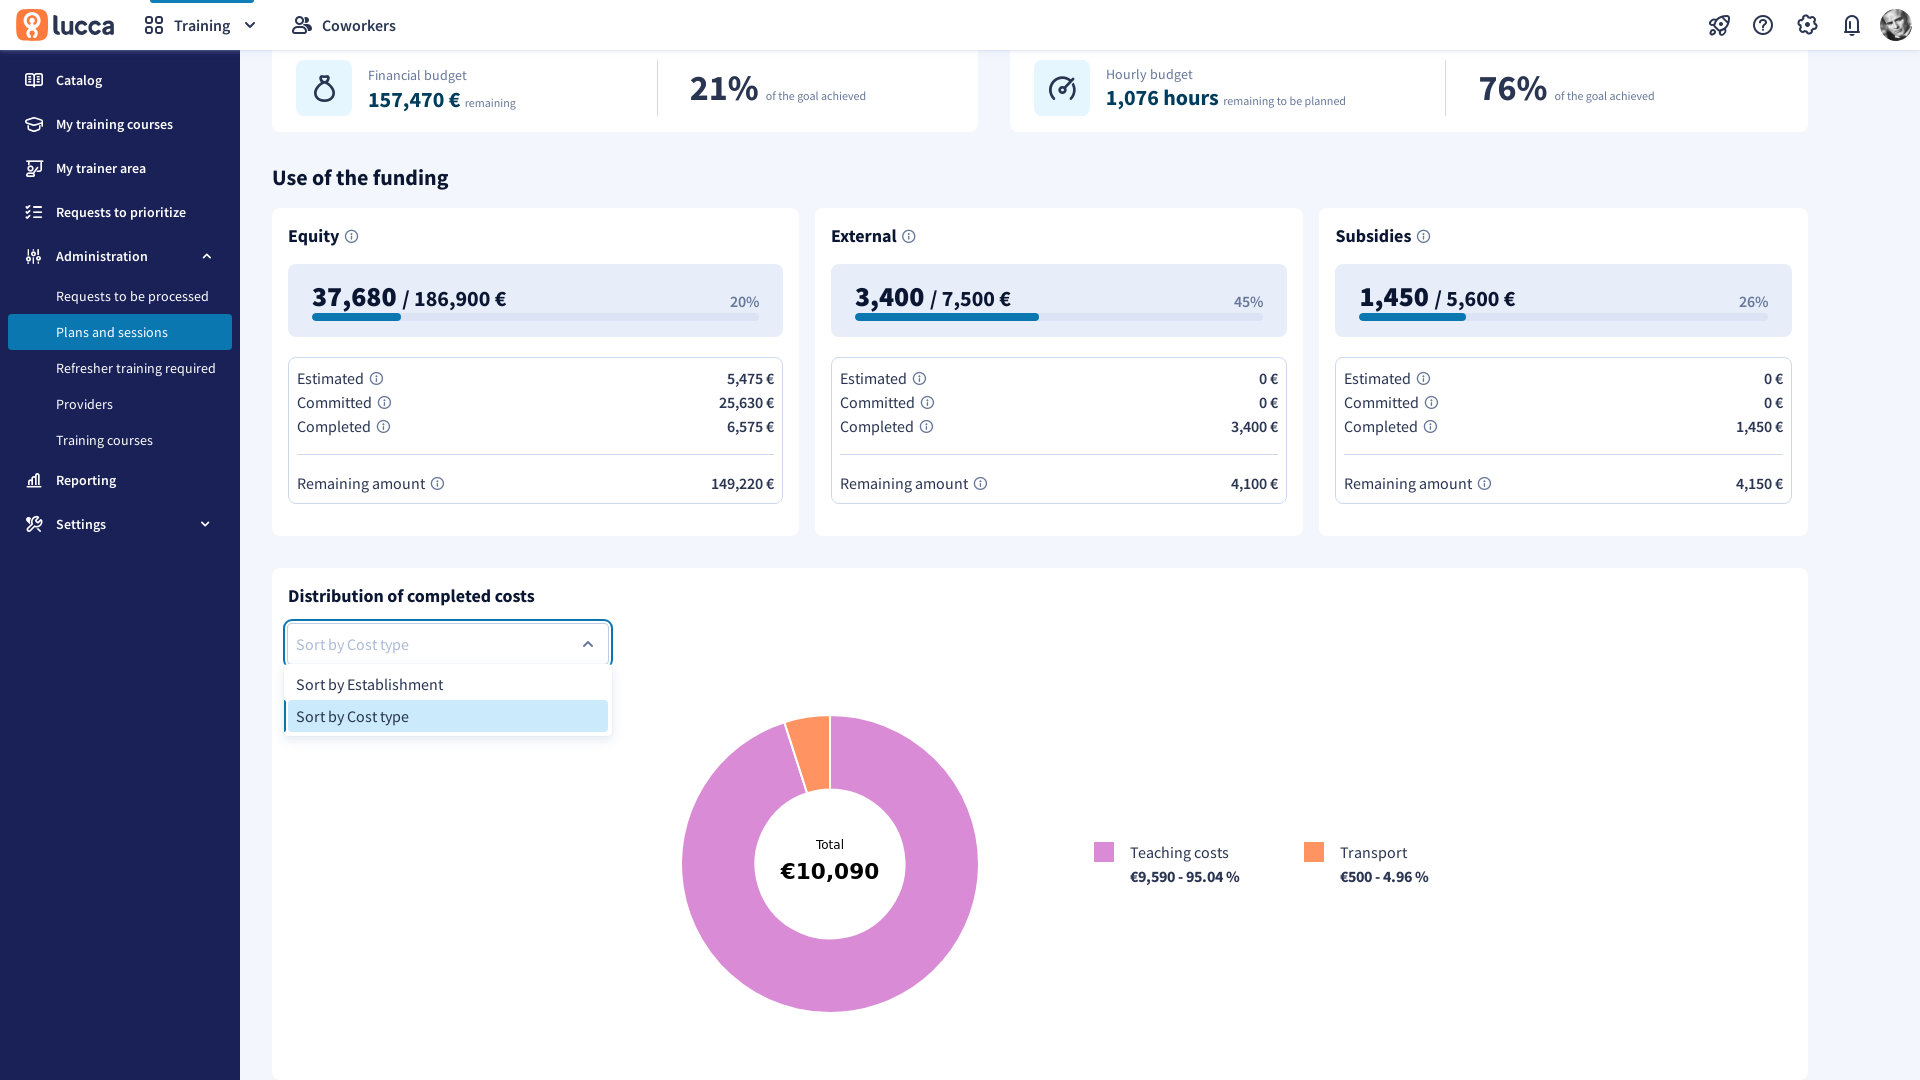Screen dimensions: 1920x1080
Task: Open the settings gear icon in header
Action: click(x=1807, y=25)
